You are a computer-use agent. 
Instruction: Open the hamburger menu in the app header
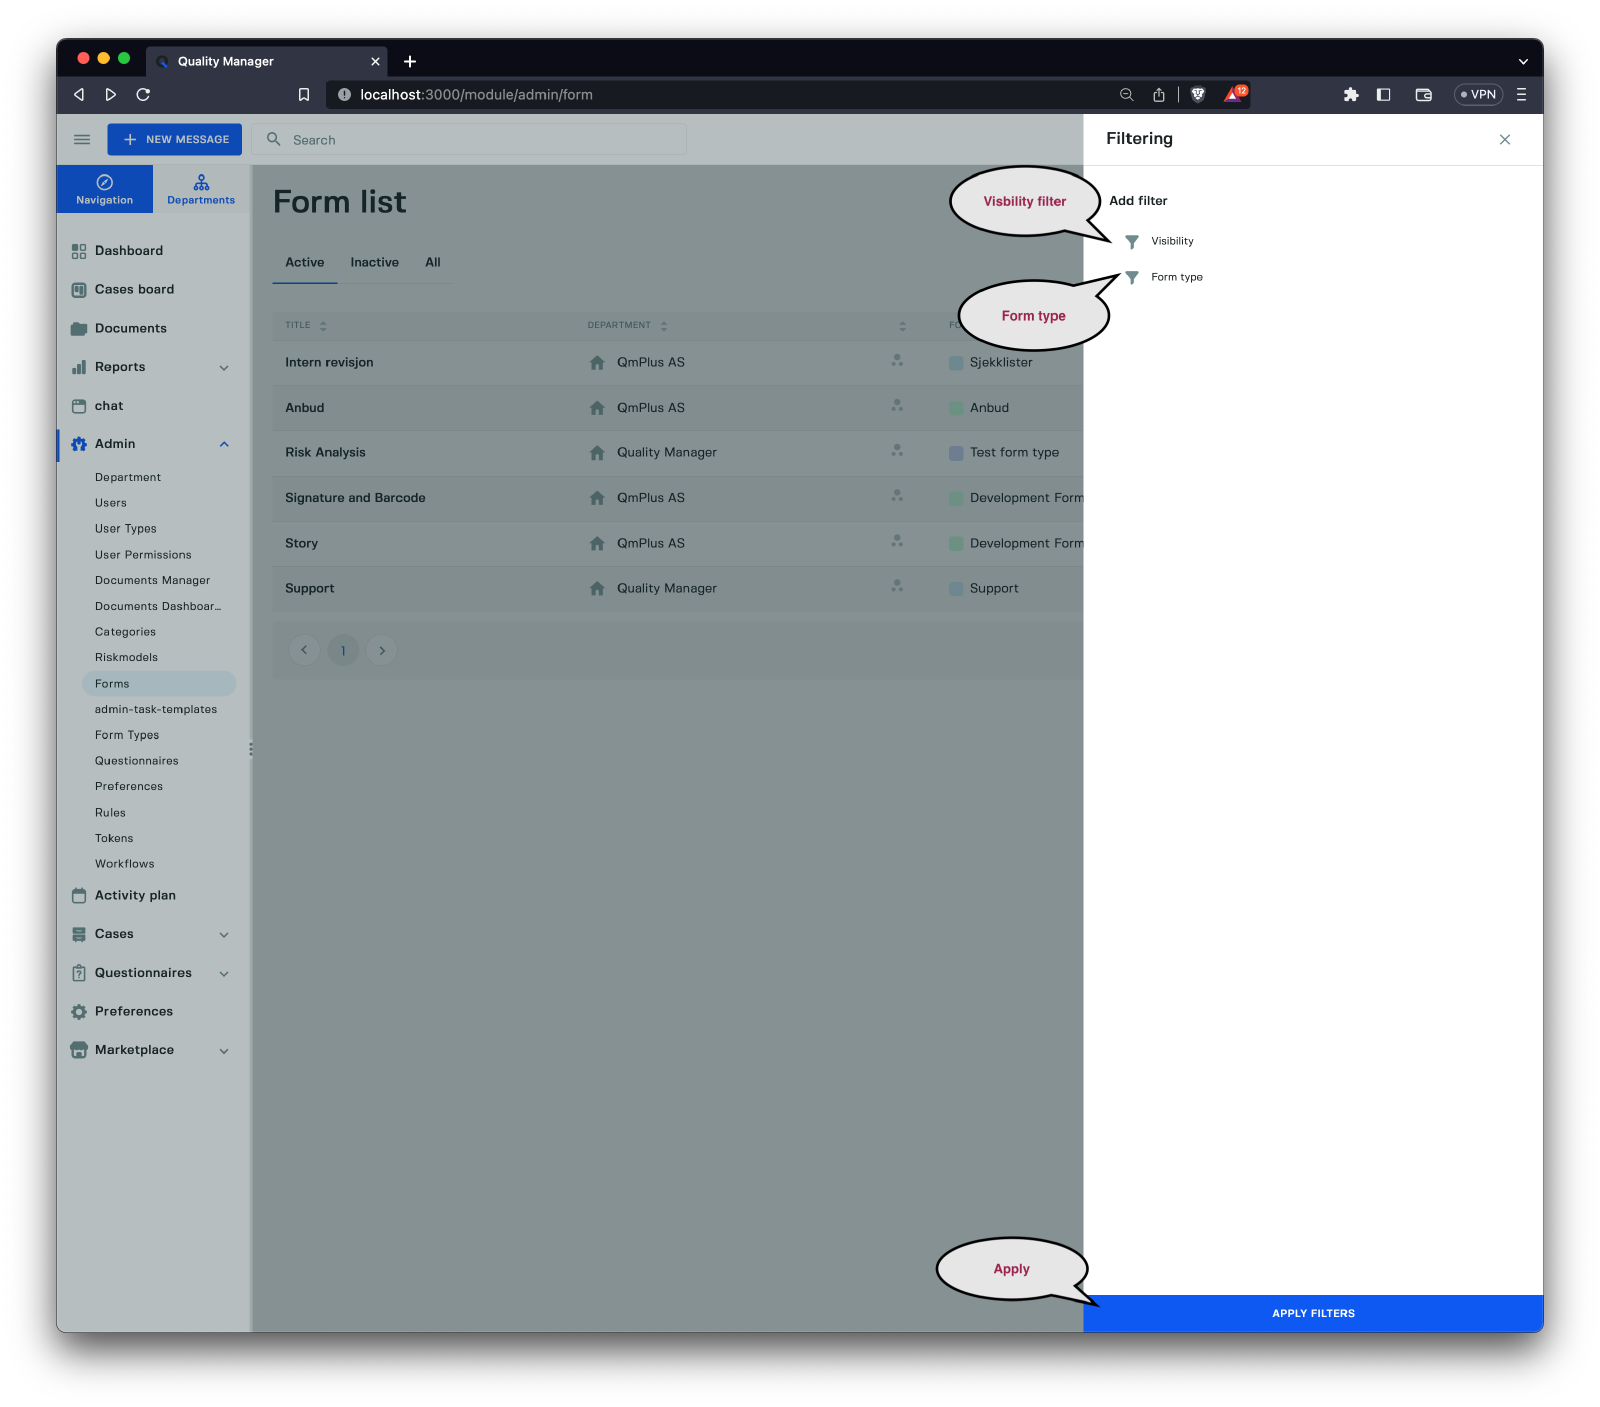click(82, 140)
